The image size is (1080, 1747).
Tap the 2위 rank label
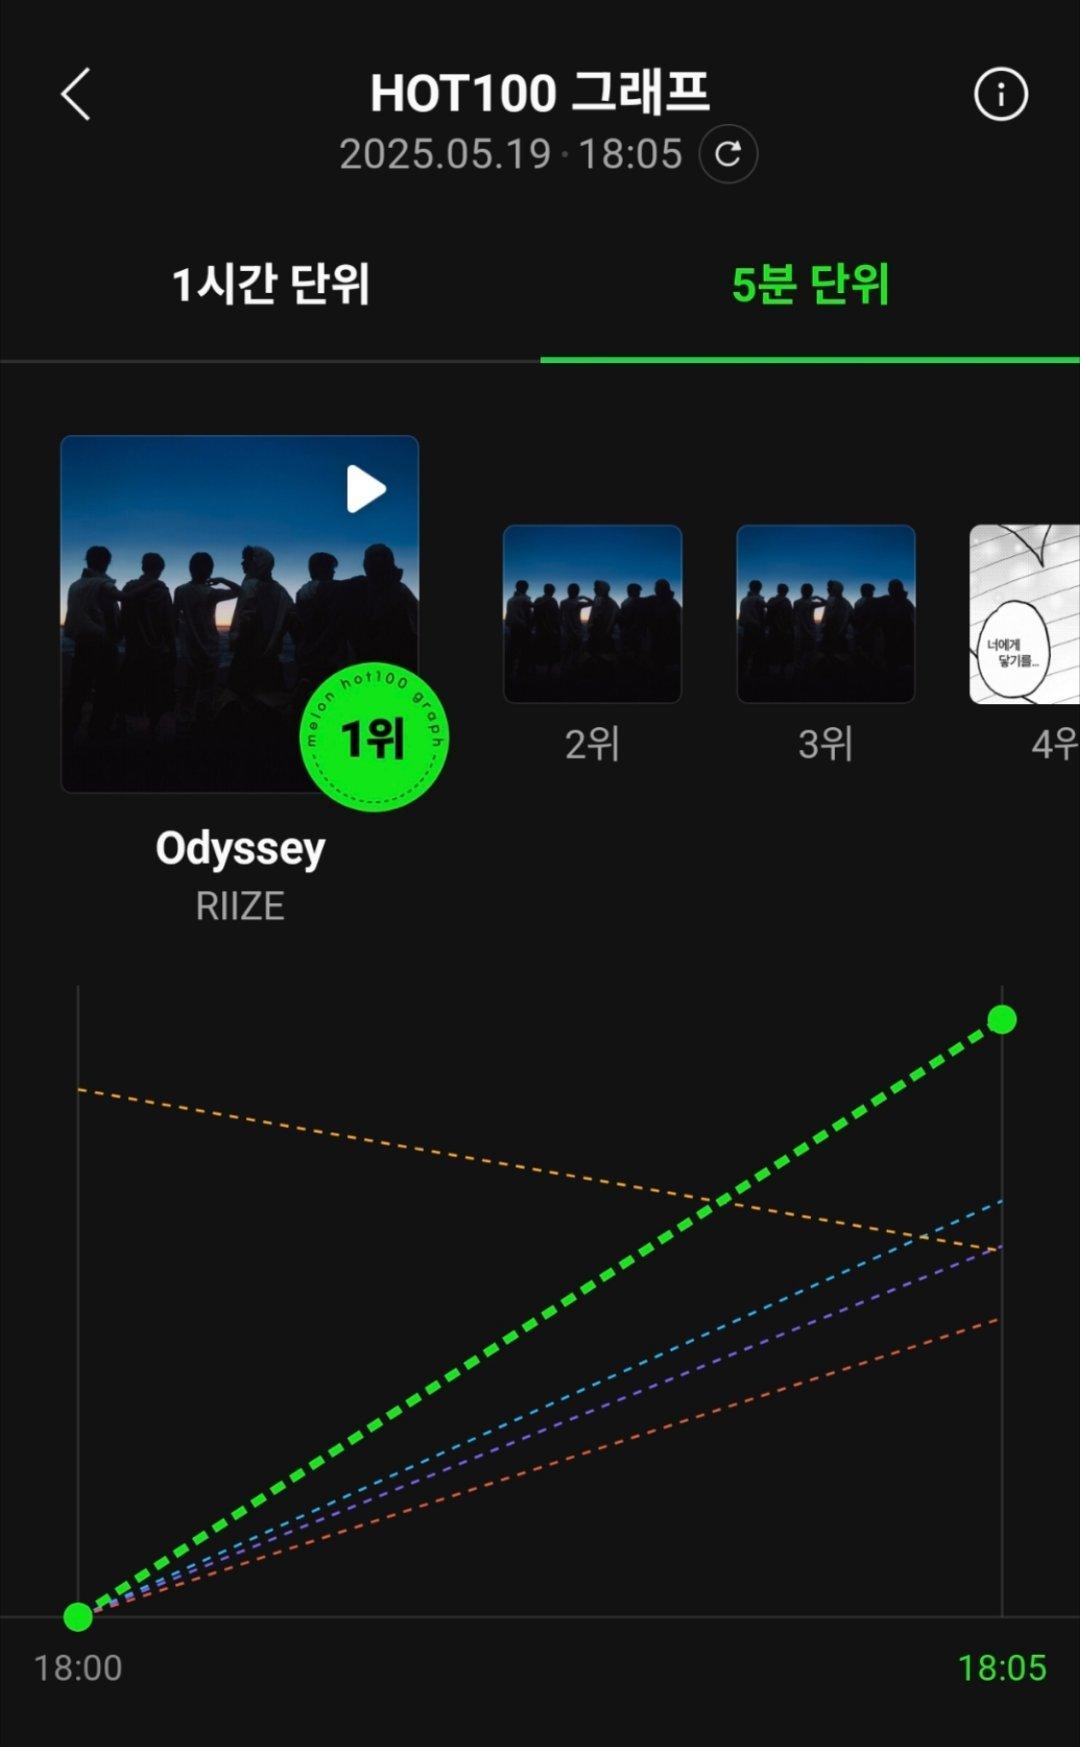(592, 744)
